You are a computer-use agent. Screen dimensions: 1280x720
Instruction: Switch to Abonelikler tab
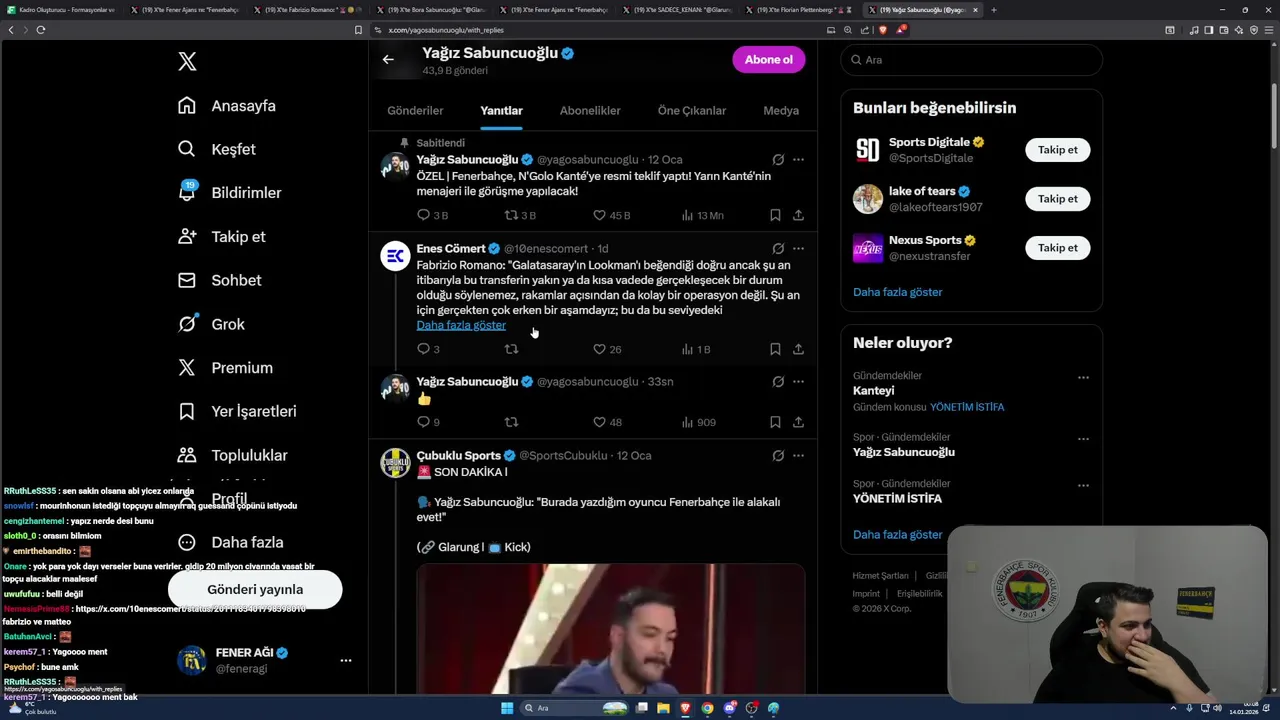point(590,111)
